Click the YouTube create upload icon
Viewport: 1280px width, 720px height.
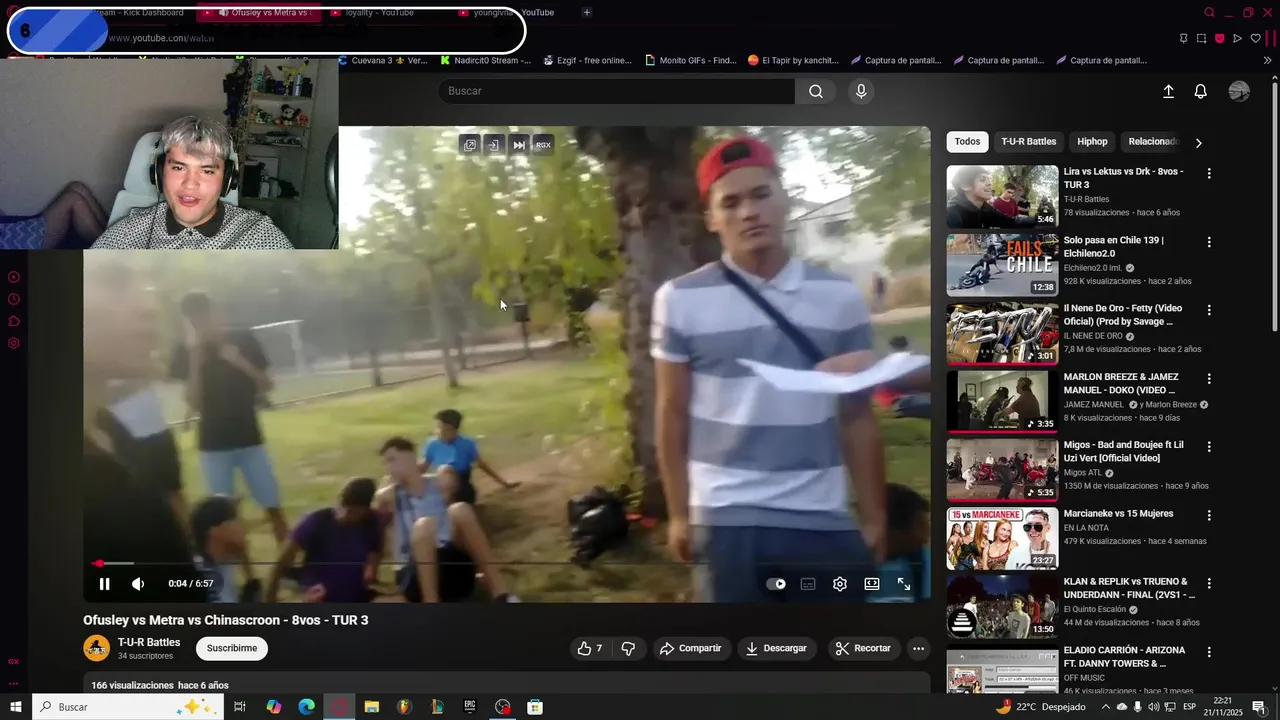(x=1168, y=91)
